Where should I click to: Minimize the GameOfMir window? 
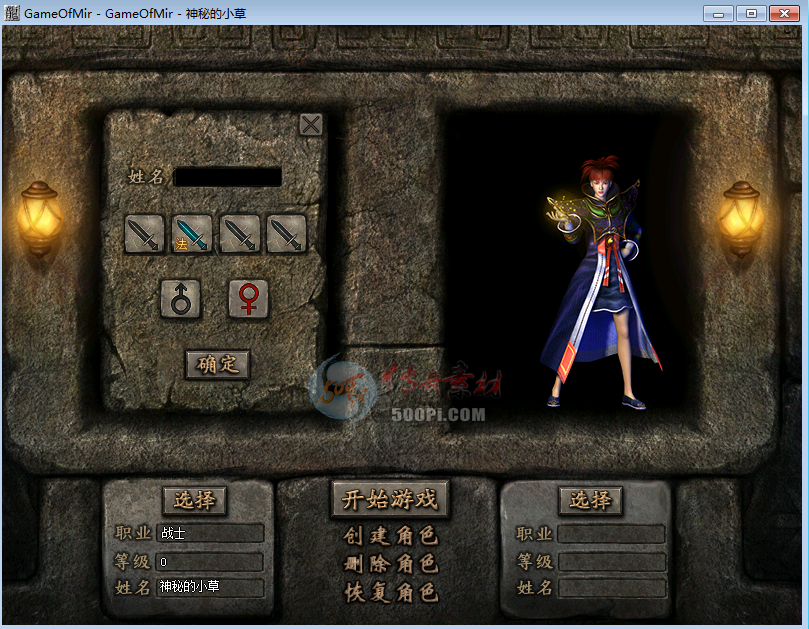coord(718,13)
